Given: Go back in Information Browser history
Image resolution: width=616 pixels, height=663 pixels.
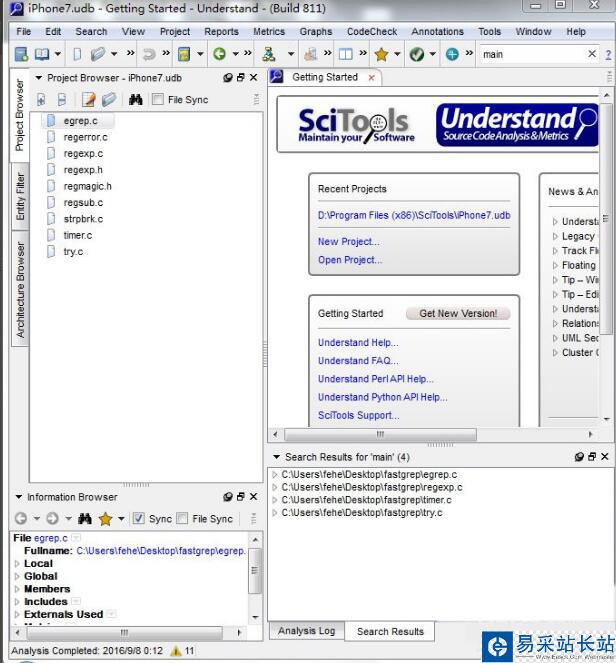Looking at the screenshot, I should click(x=21, y=518).
